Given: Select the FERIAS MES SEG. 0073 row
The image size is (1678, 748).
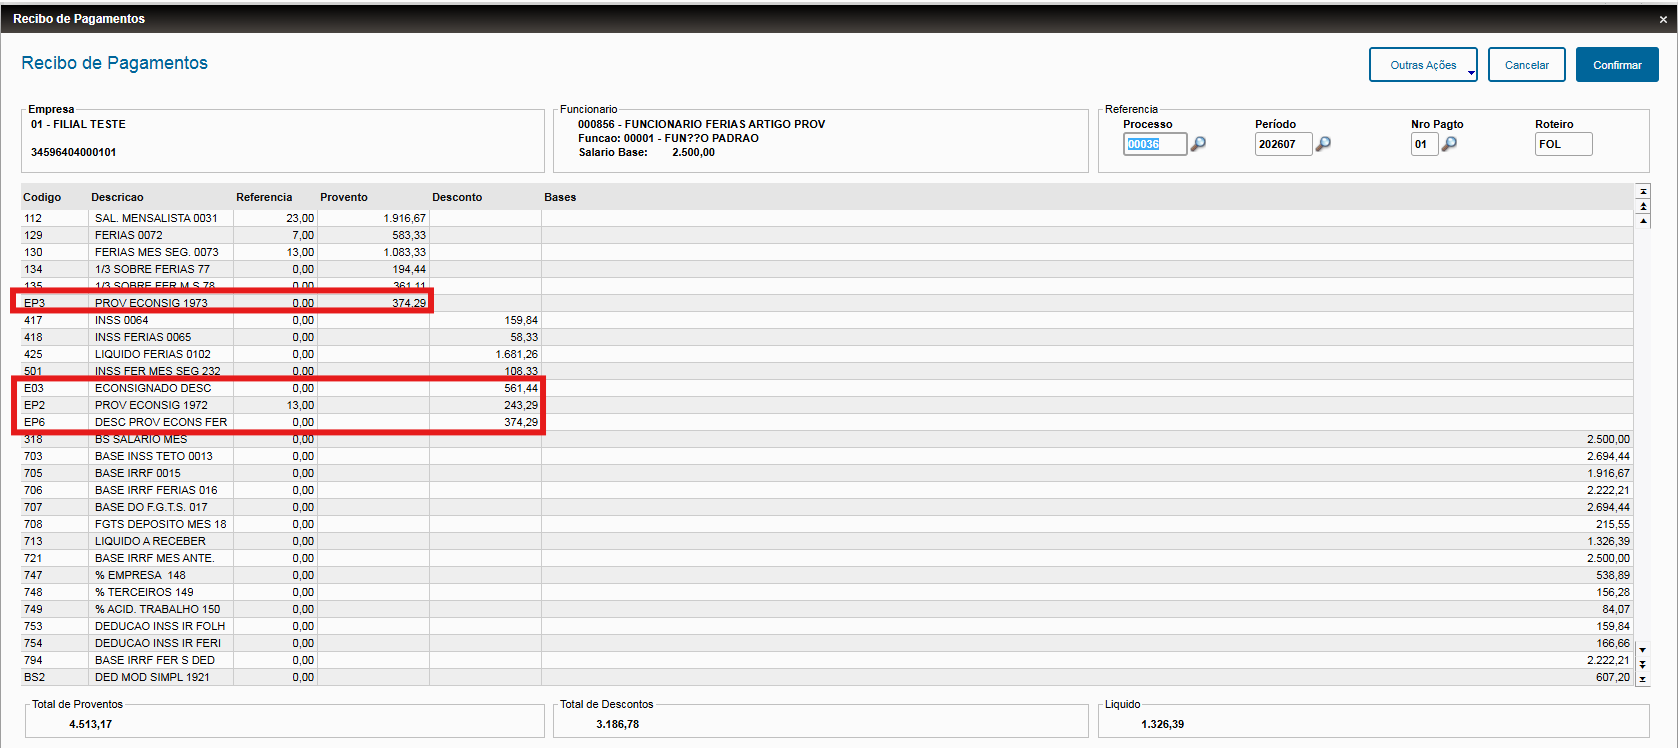Looking at the screenshot, I should pyautogui.click(x=827, y=252).
